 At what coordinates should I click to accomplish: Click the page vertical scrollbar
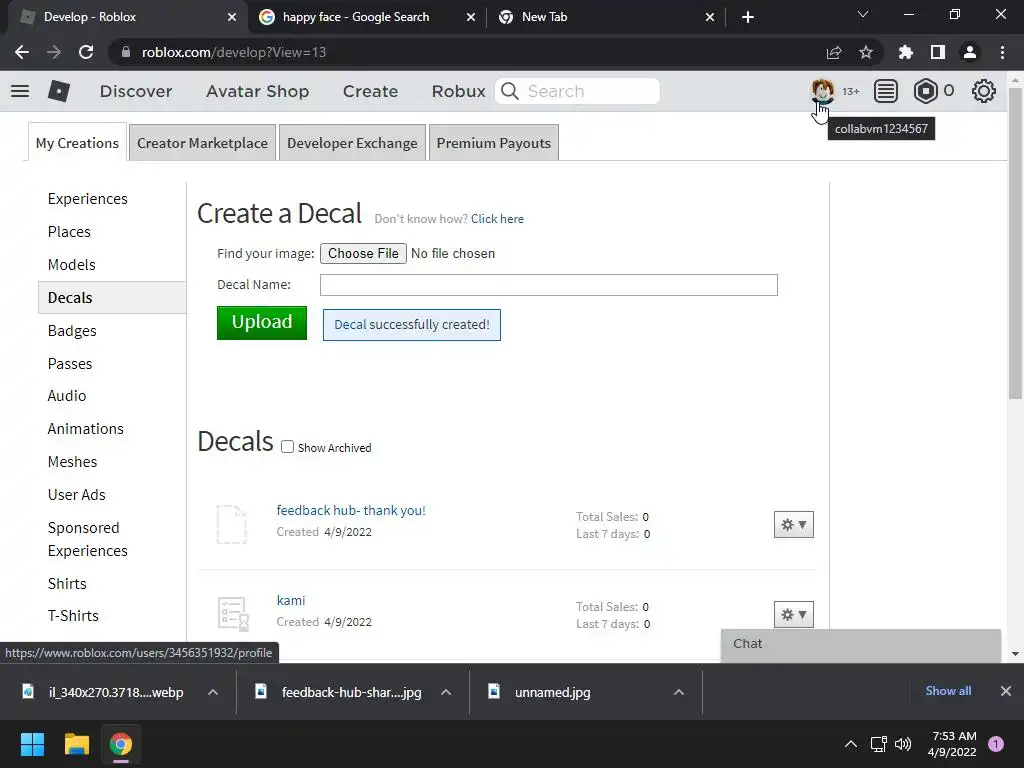point(1015,243)
